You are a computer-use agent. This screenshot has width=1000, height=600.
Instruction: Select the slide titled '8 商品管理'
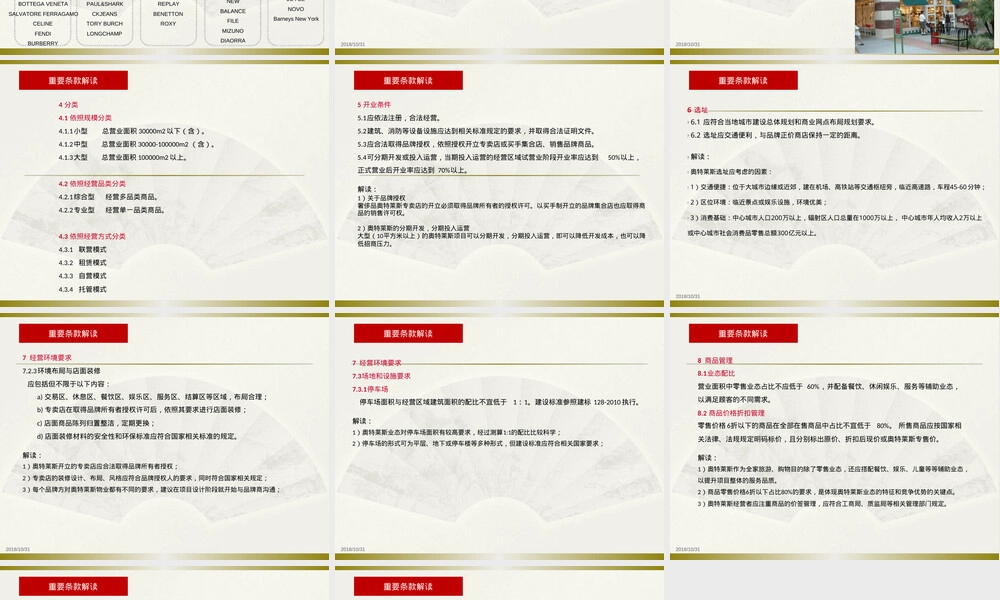835,437
